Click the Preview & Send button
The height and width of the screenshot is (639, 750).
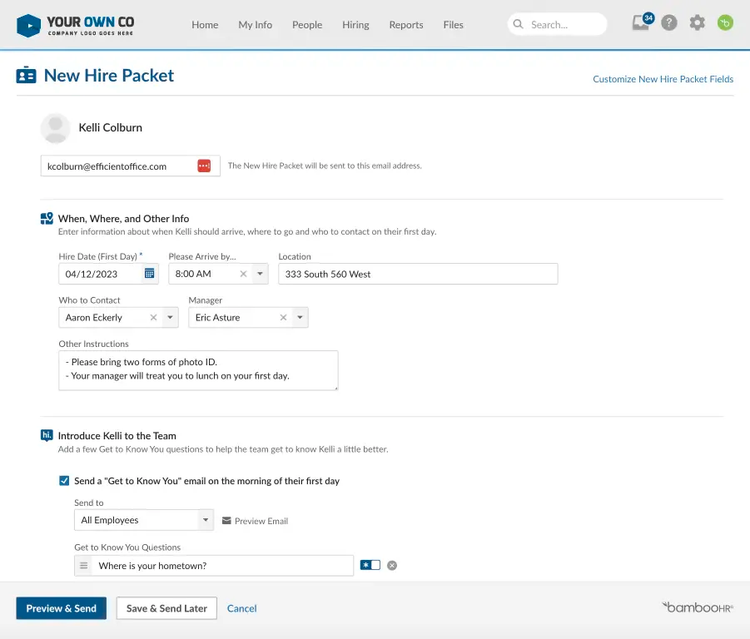coord(61,608)
